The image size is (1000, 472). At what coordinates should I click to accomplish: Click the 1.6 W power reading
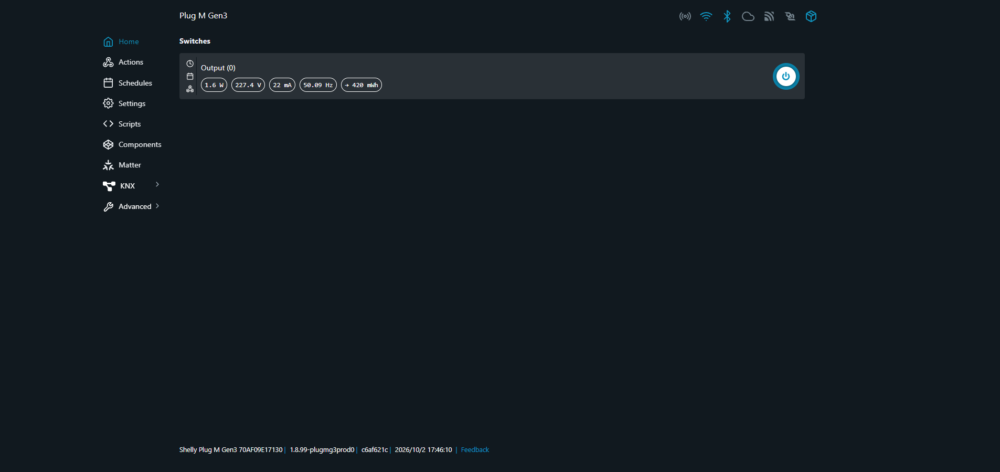click(x=214, y=85)
